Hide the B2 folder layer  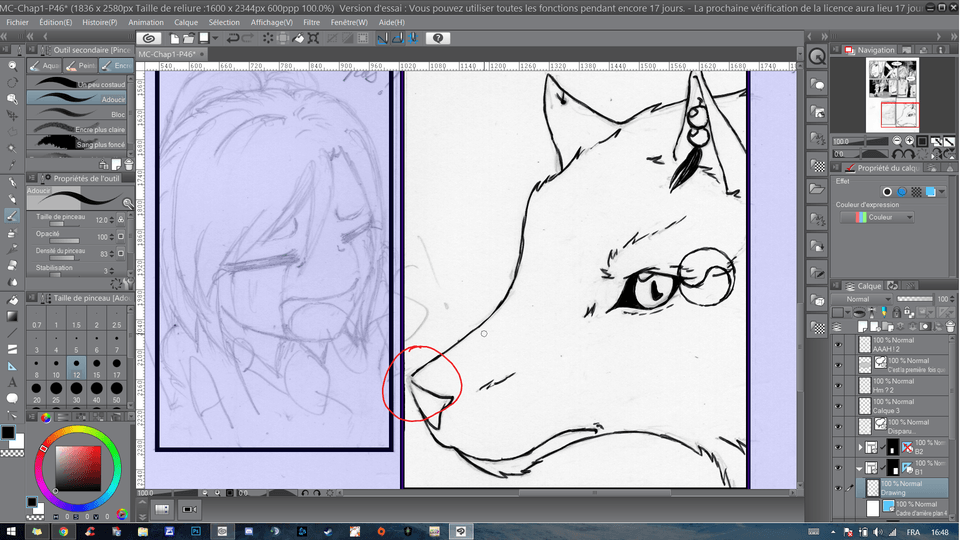pos(838,447)
